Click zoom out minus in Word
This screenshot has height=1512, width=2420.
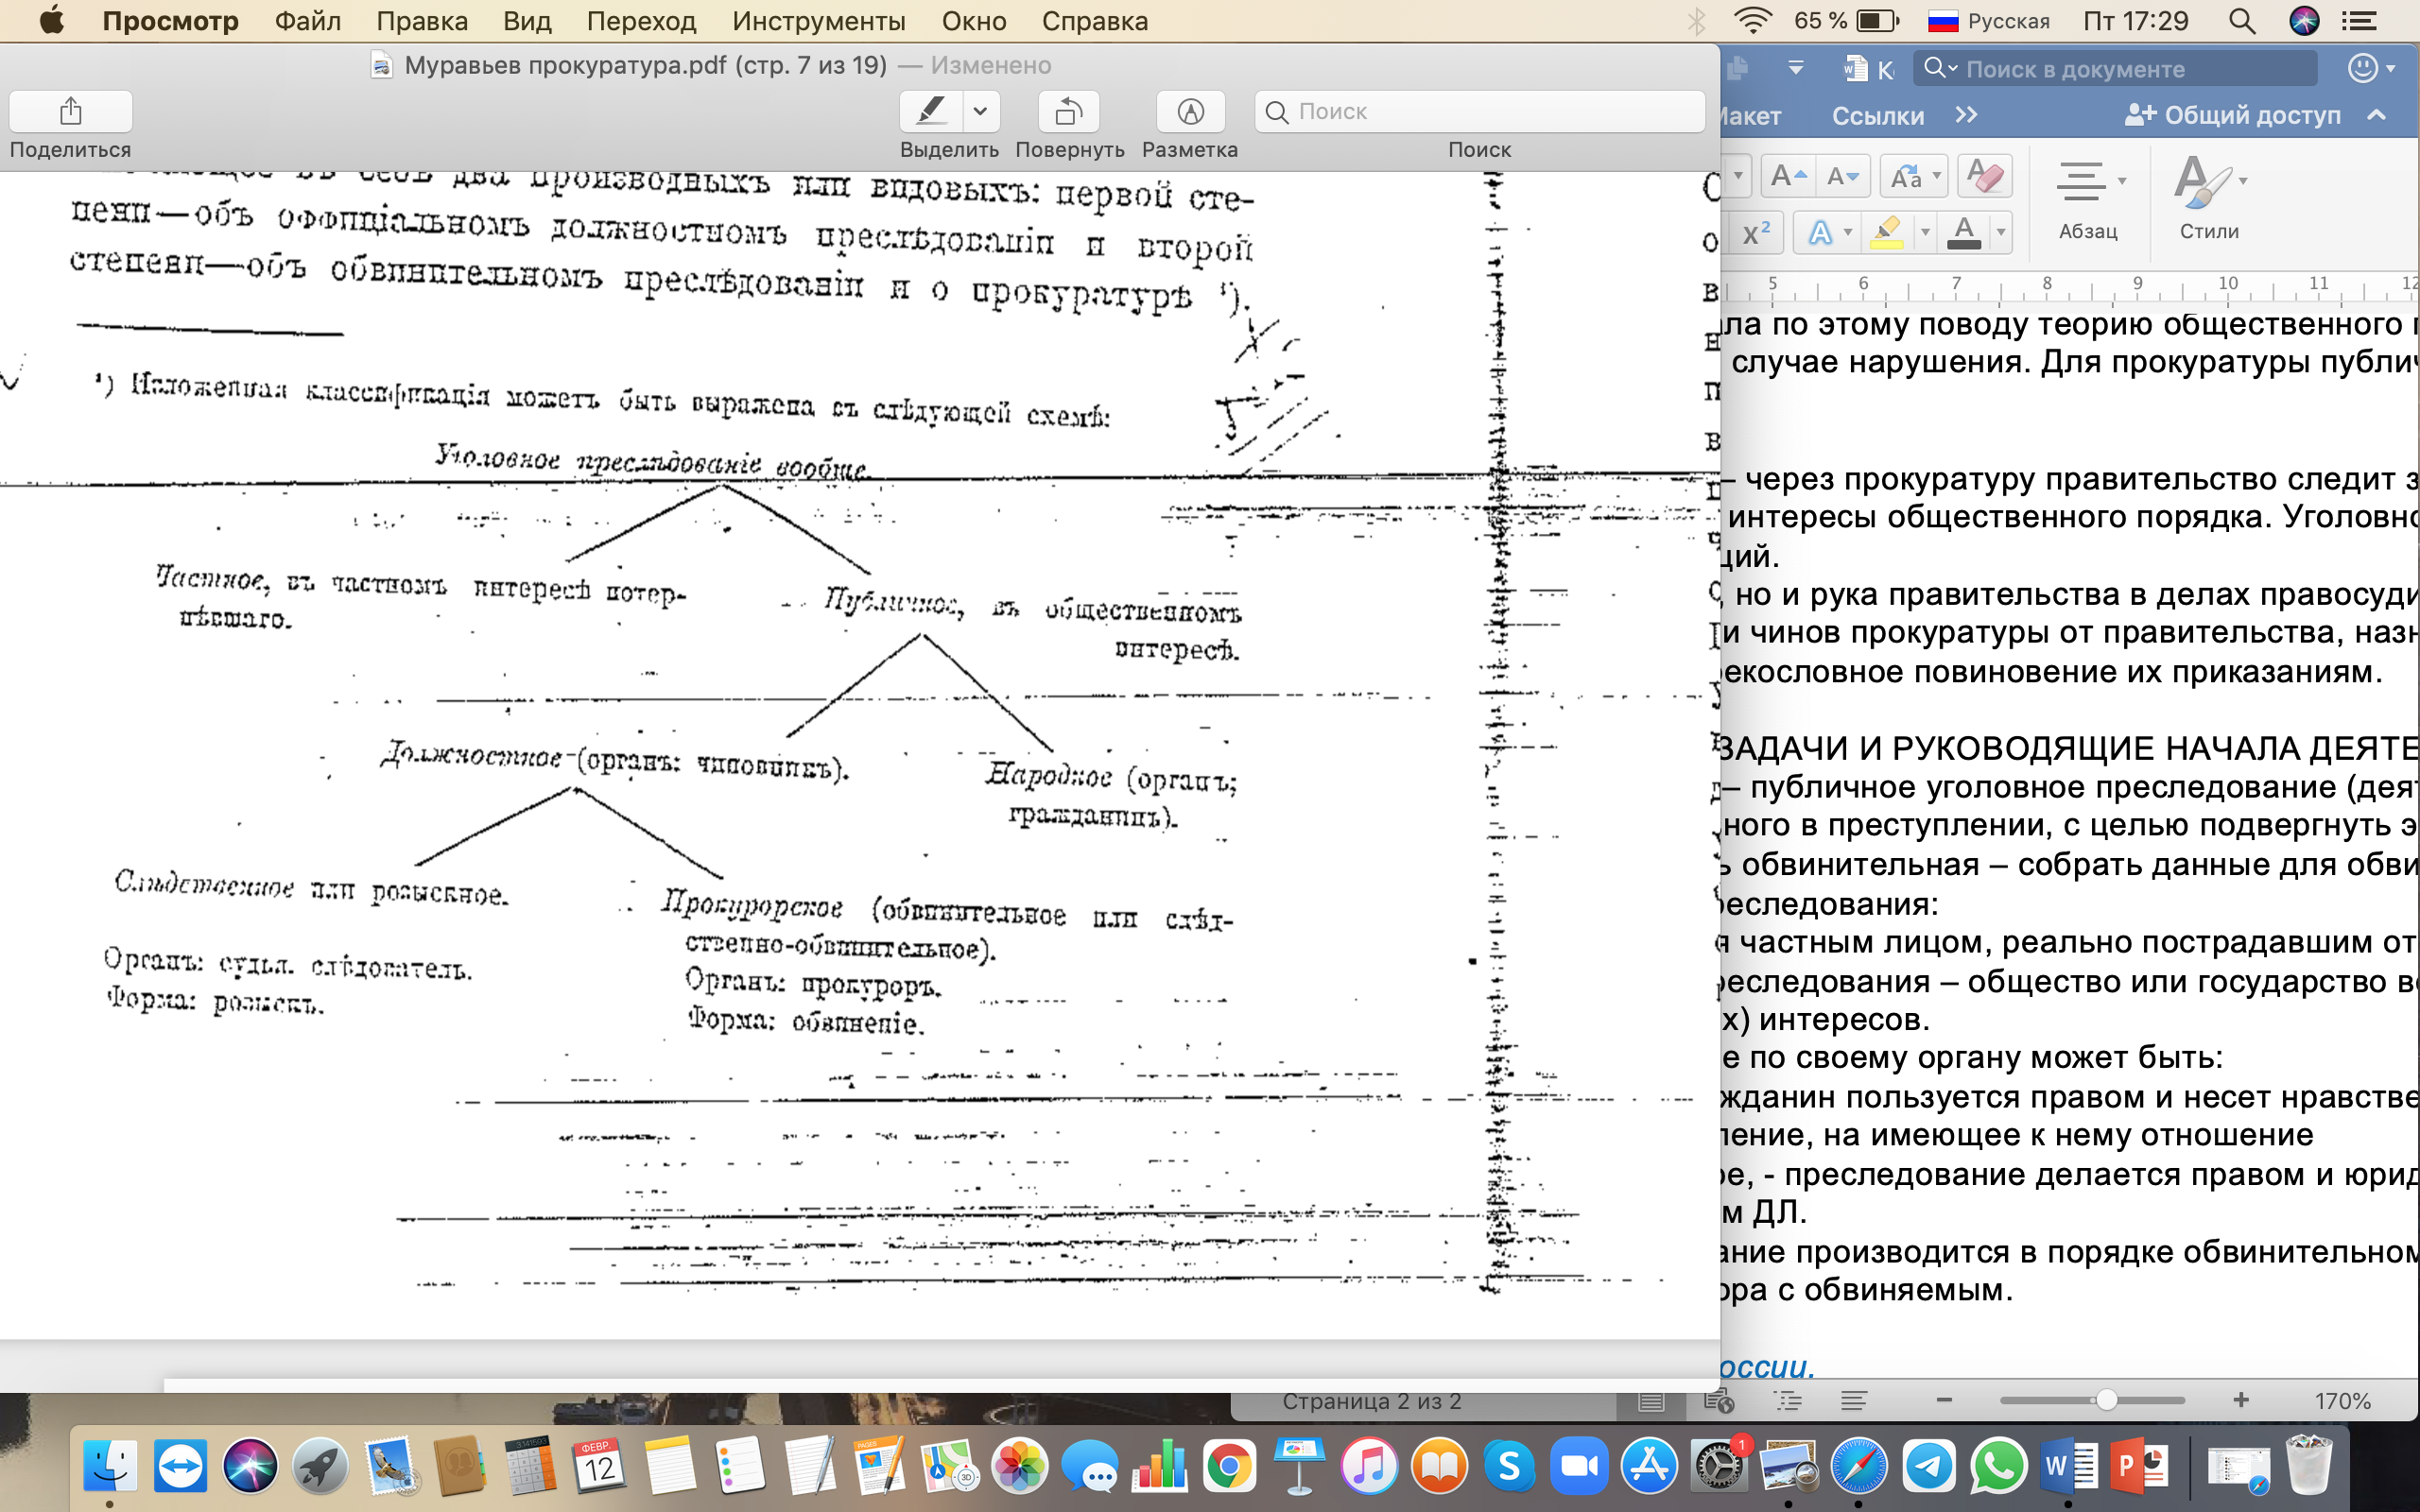click(x=1944, y=1400)
